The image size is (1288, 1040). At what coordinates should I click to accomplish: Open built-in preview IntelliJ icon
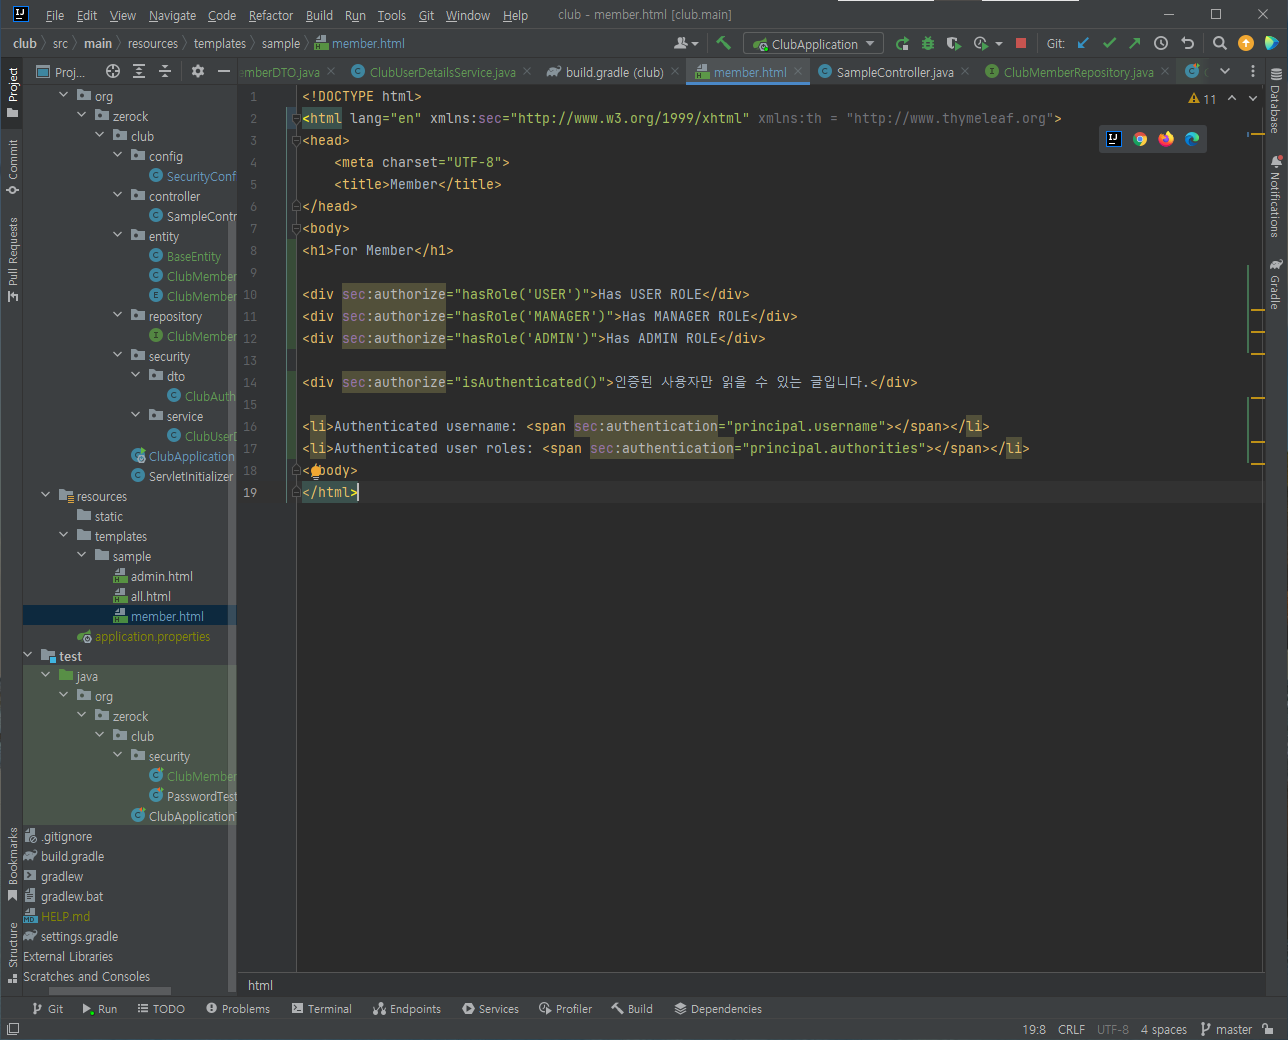click(x=1114, y=139)
